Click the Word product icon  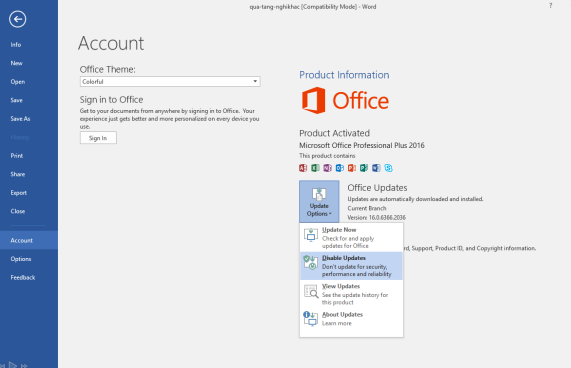(x=376, y=168)
